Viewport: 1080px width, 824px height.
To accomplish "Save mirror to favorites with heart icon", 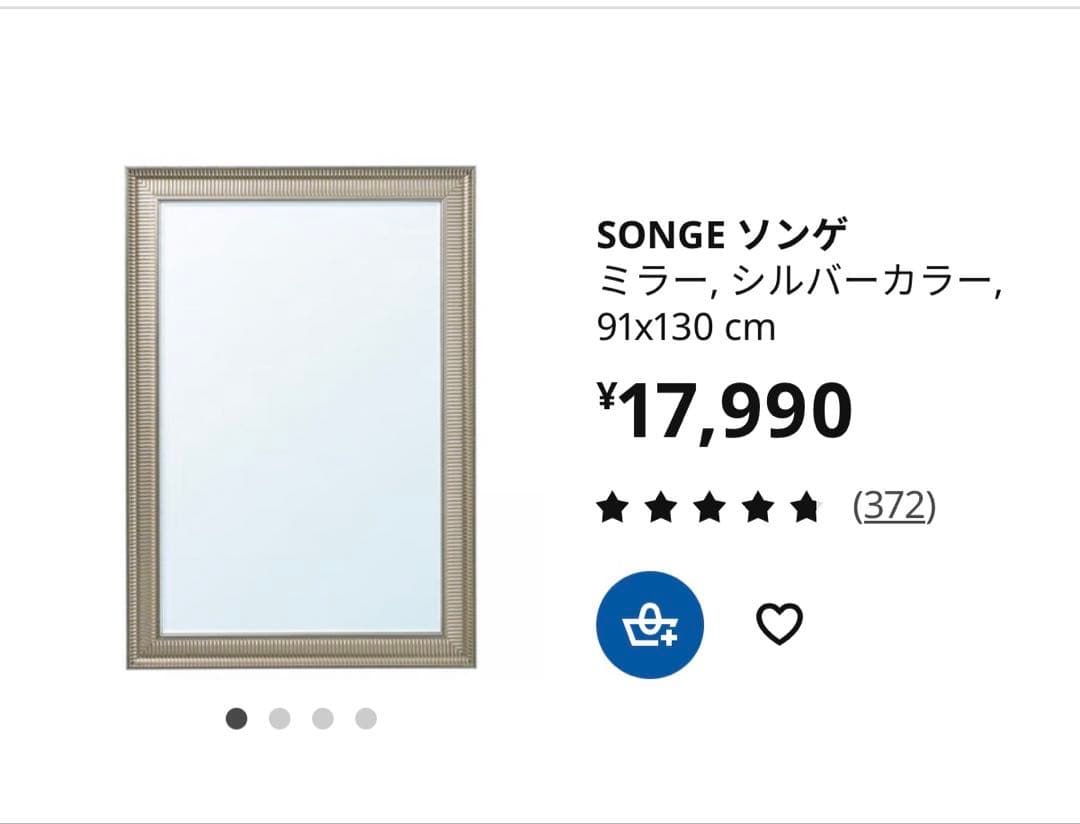I will (779, 625).
